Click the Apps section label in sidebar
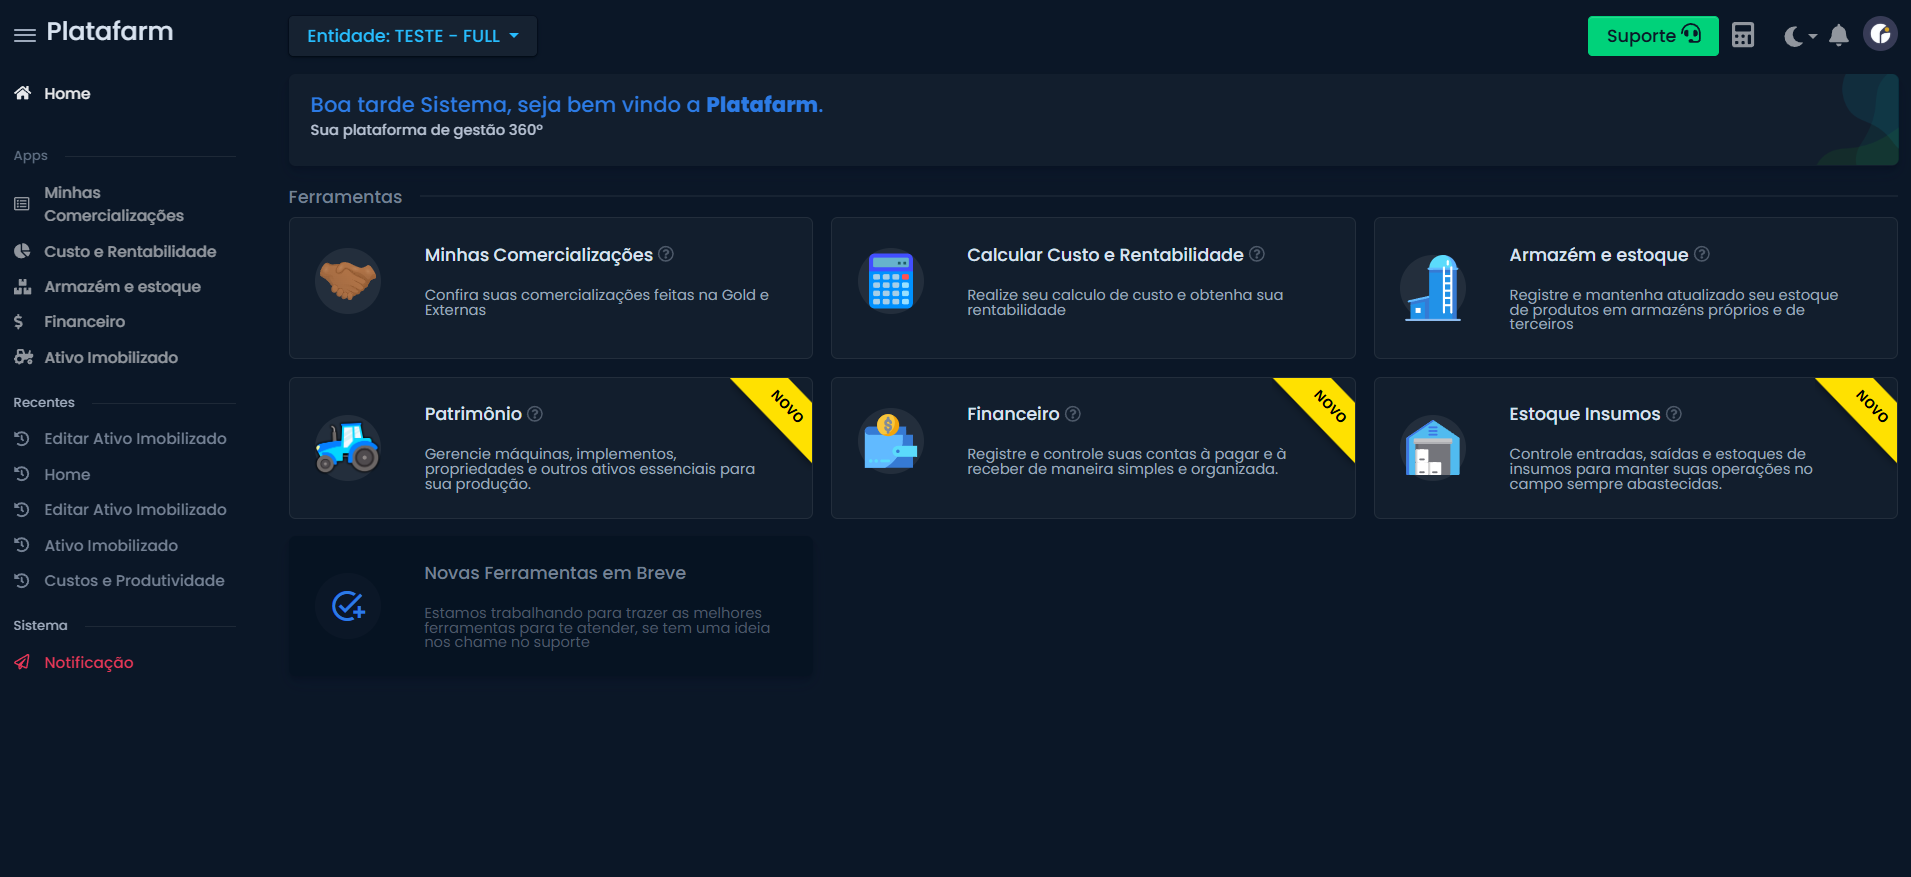Screen dimensions: 1911x877 point(31,156)
